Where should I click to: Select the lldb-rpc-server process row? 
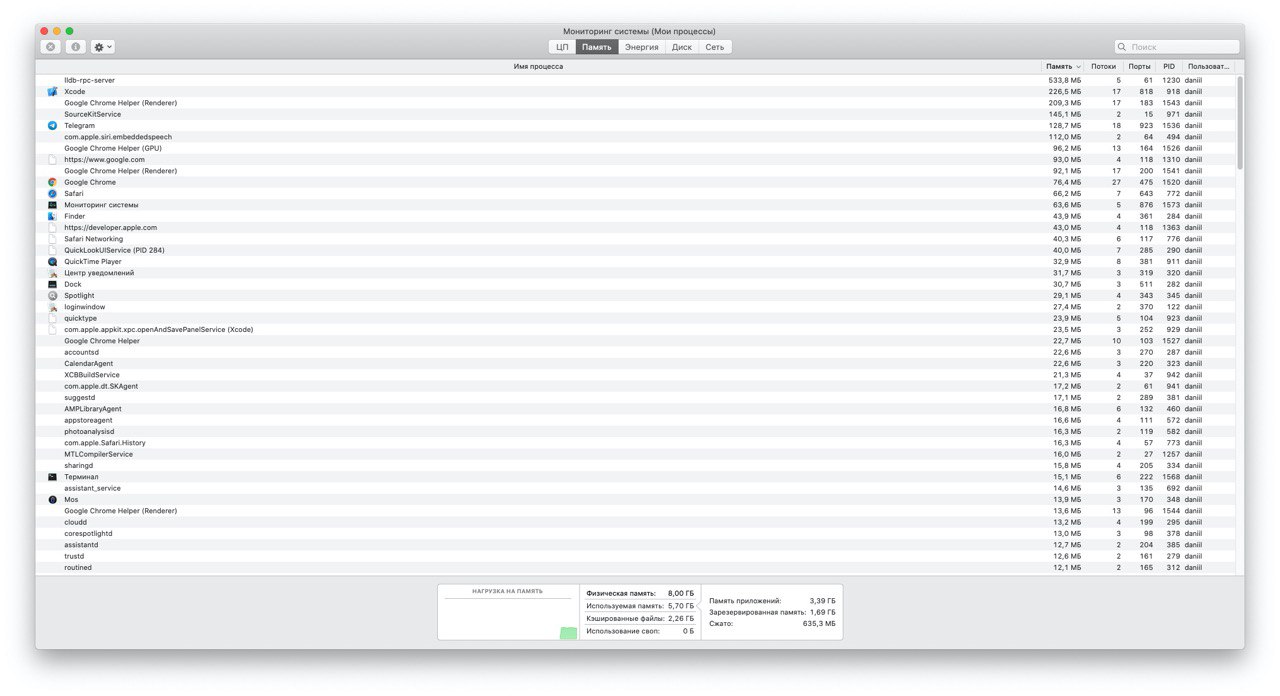636,80
